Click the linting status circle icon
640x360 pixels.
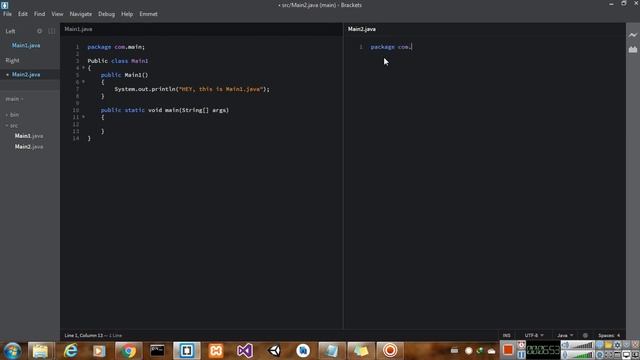tap(585, 335)
